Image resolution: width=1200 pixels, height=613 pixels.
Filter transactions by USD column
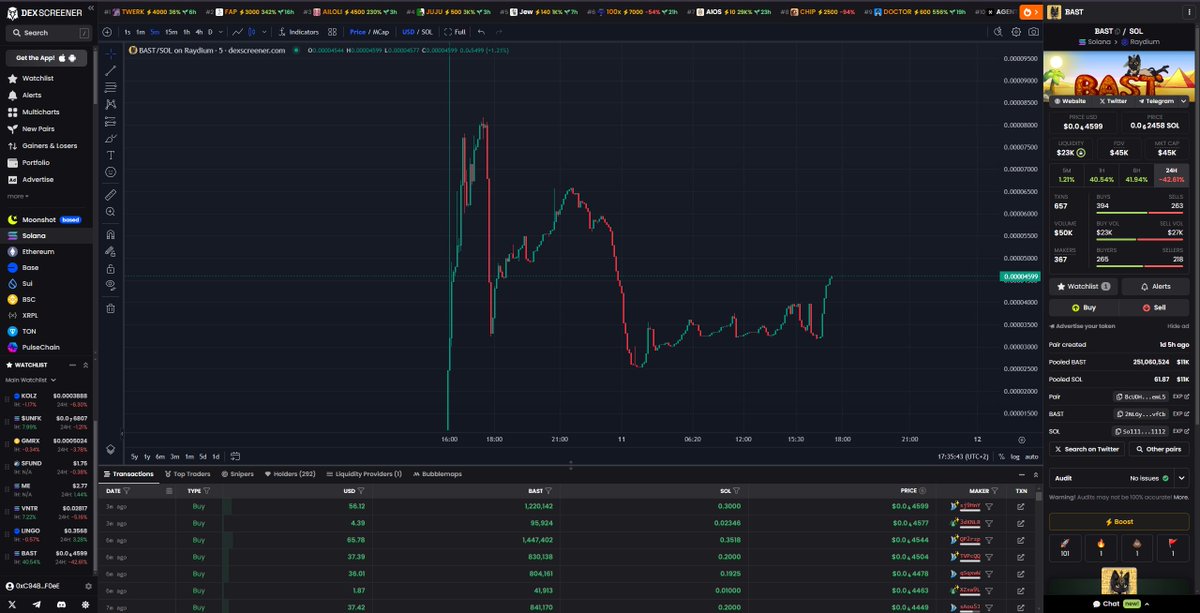(x=360, y=491)
